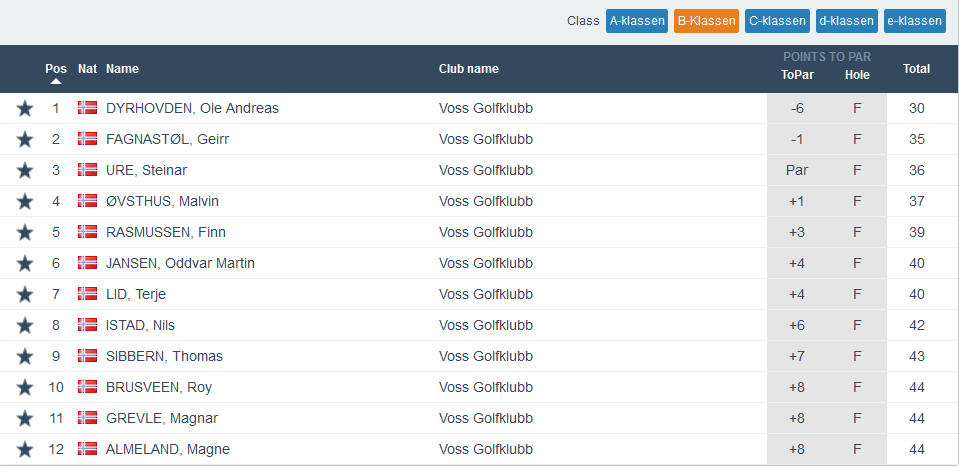Toggle the star beside Almeland, Magne
Image resolution: width=959 pixels, height=468 pixels.
click(x=25, y=450)
